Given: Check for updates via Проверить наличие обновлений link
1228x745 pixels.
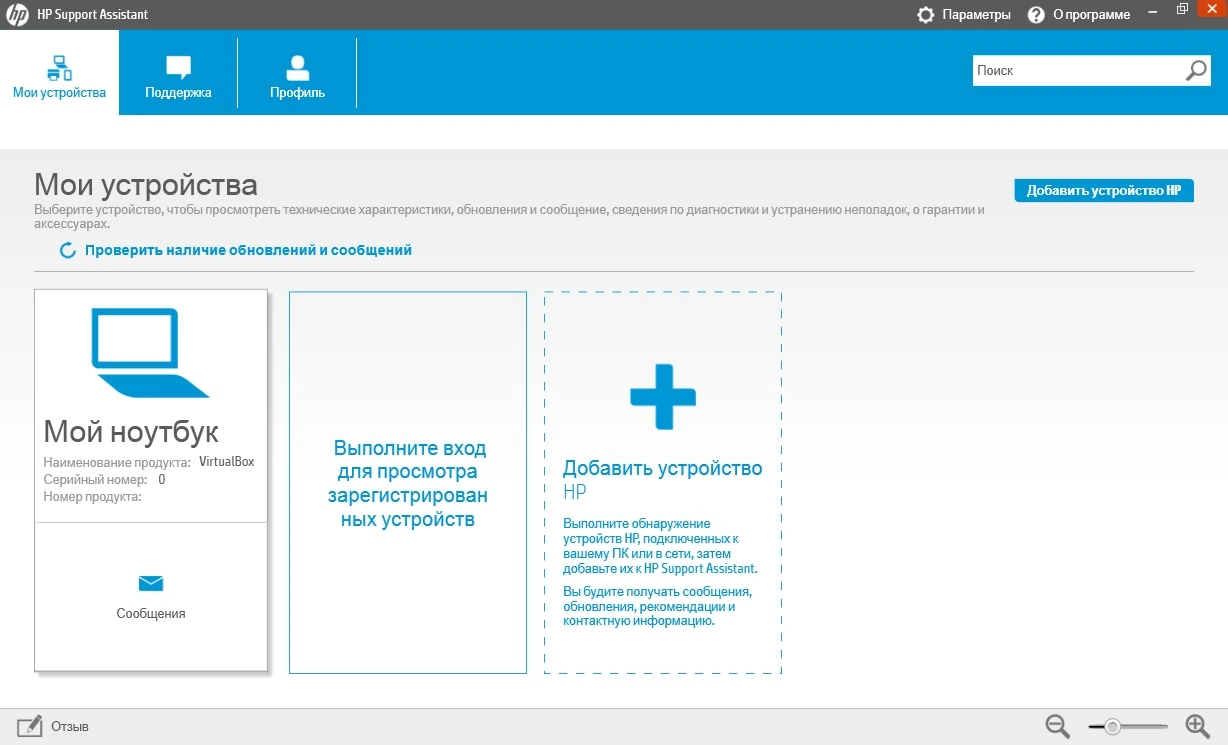Looking at the screenshot, I should pyautogui.click(x=248, y=250).
